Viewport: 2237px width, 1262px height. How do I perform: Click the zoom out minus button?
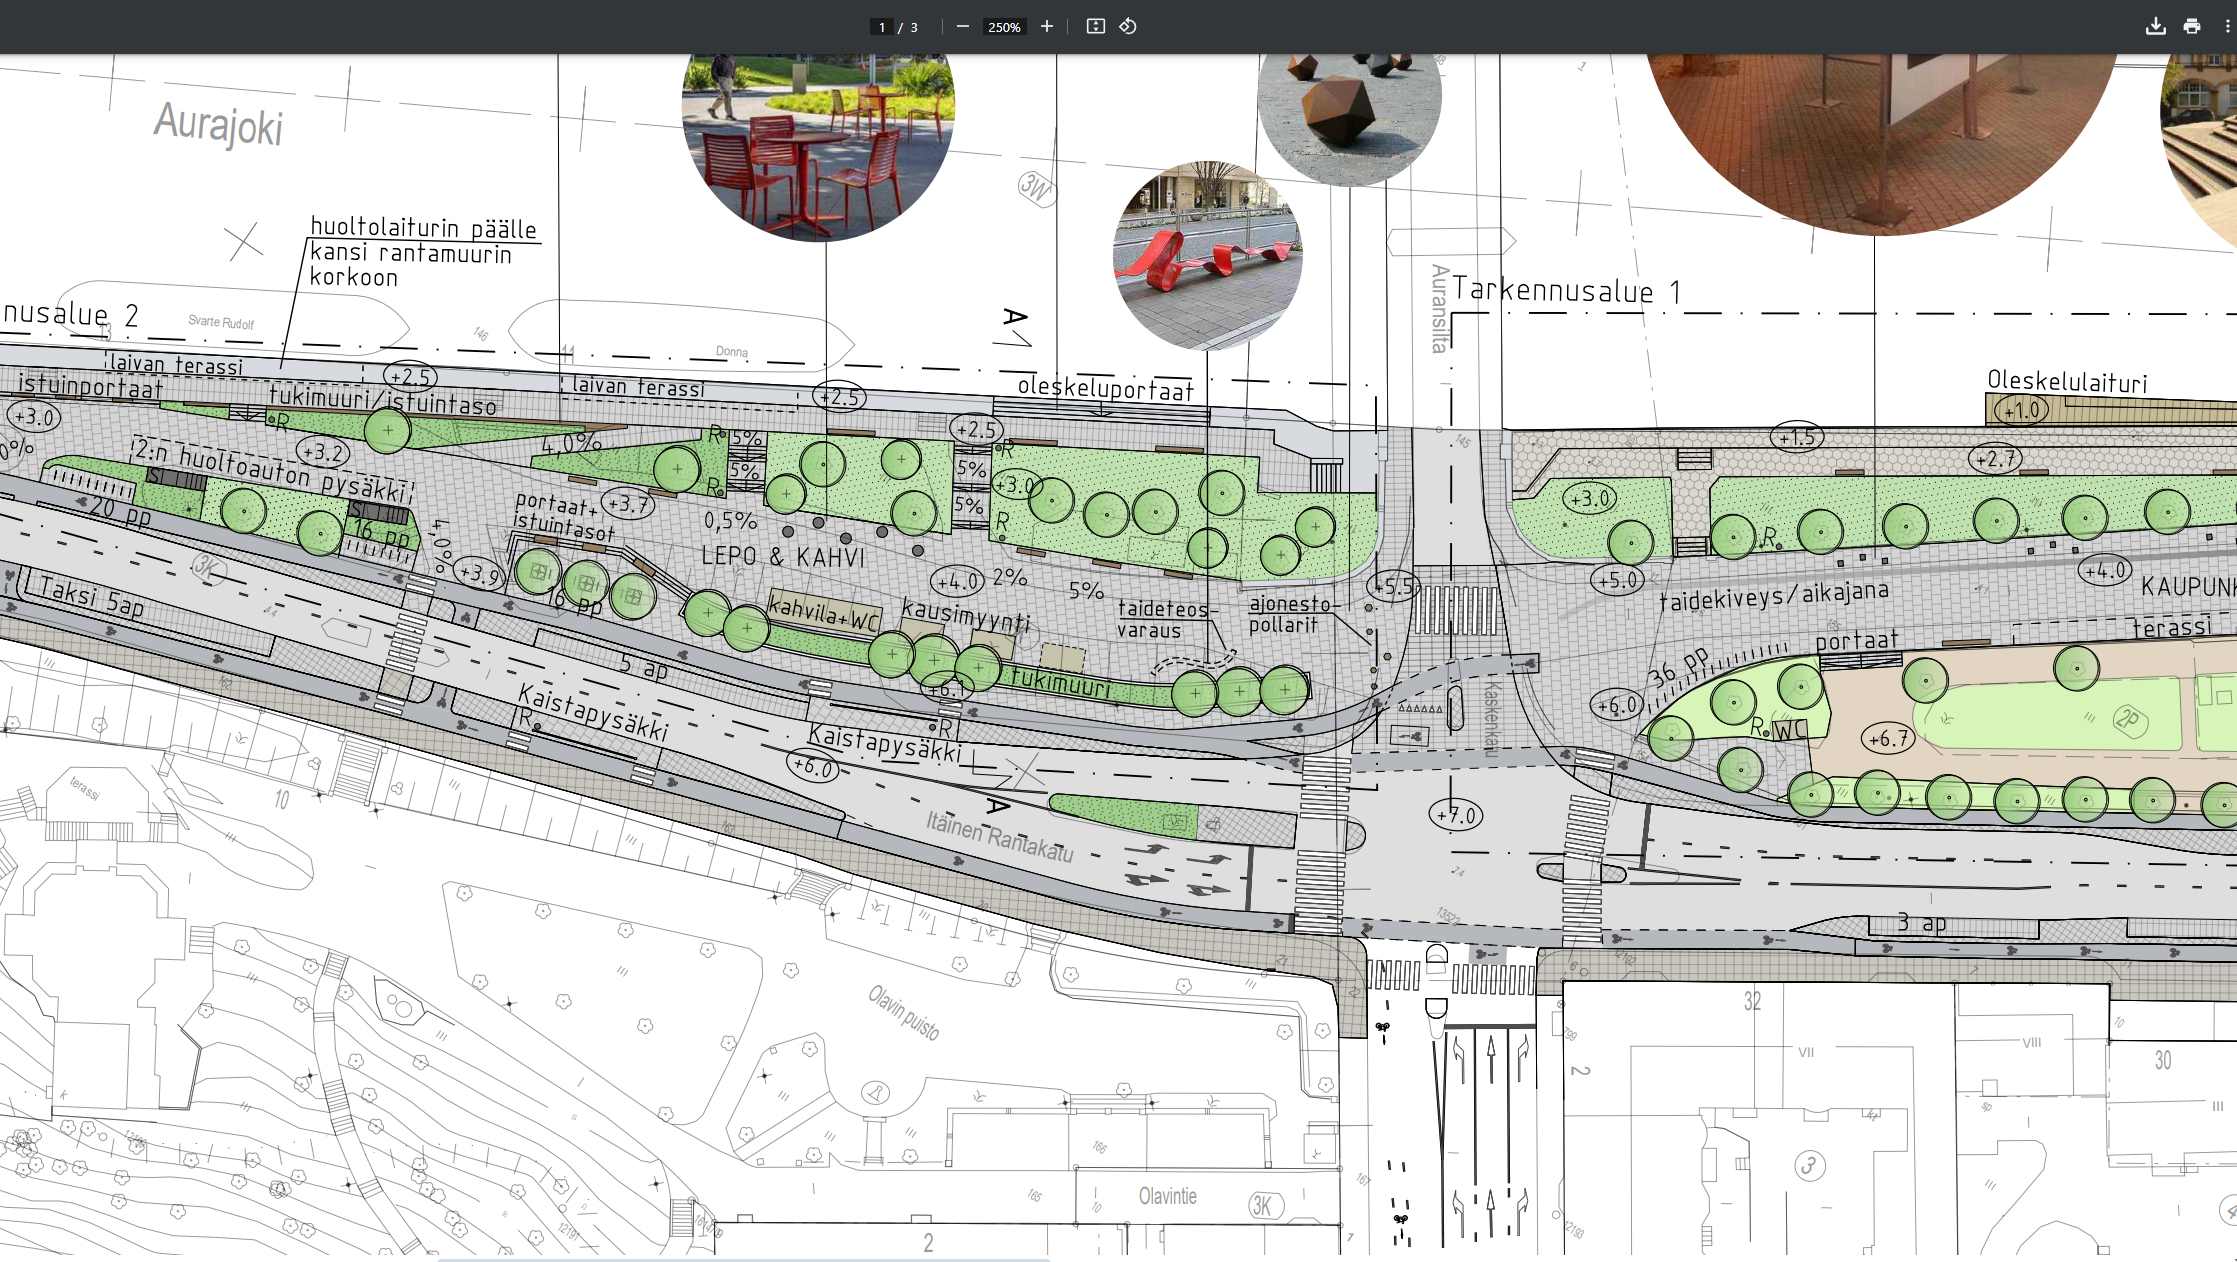coord(962,27)
